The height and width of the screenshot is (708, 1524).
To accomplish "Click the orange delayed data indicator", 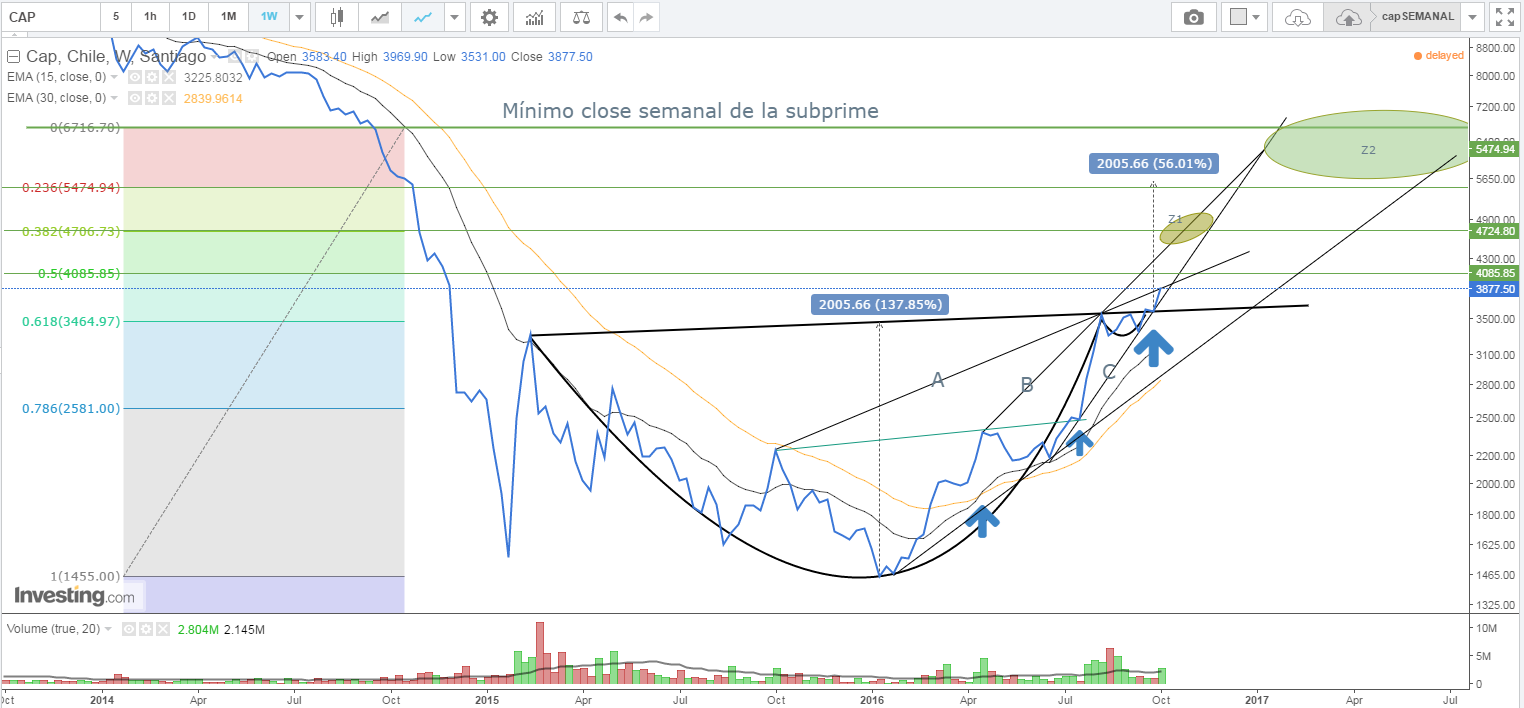I will click(1440, 56).
